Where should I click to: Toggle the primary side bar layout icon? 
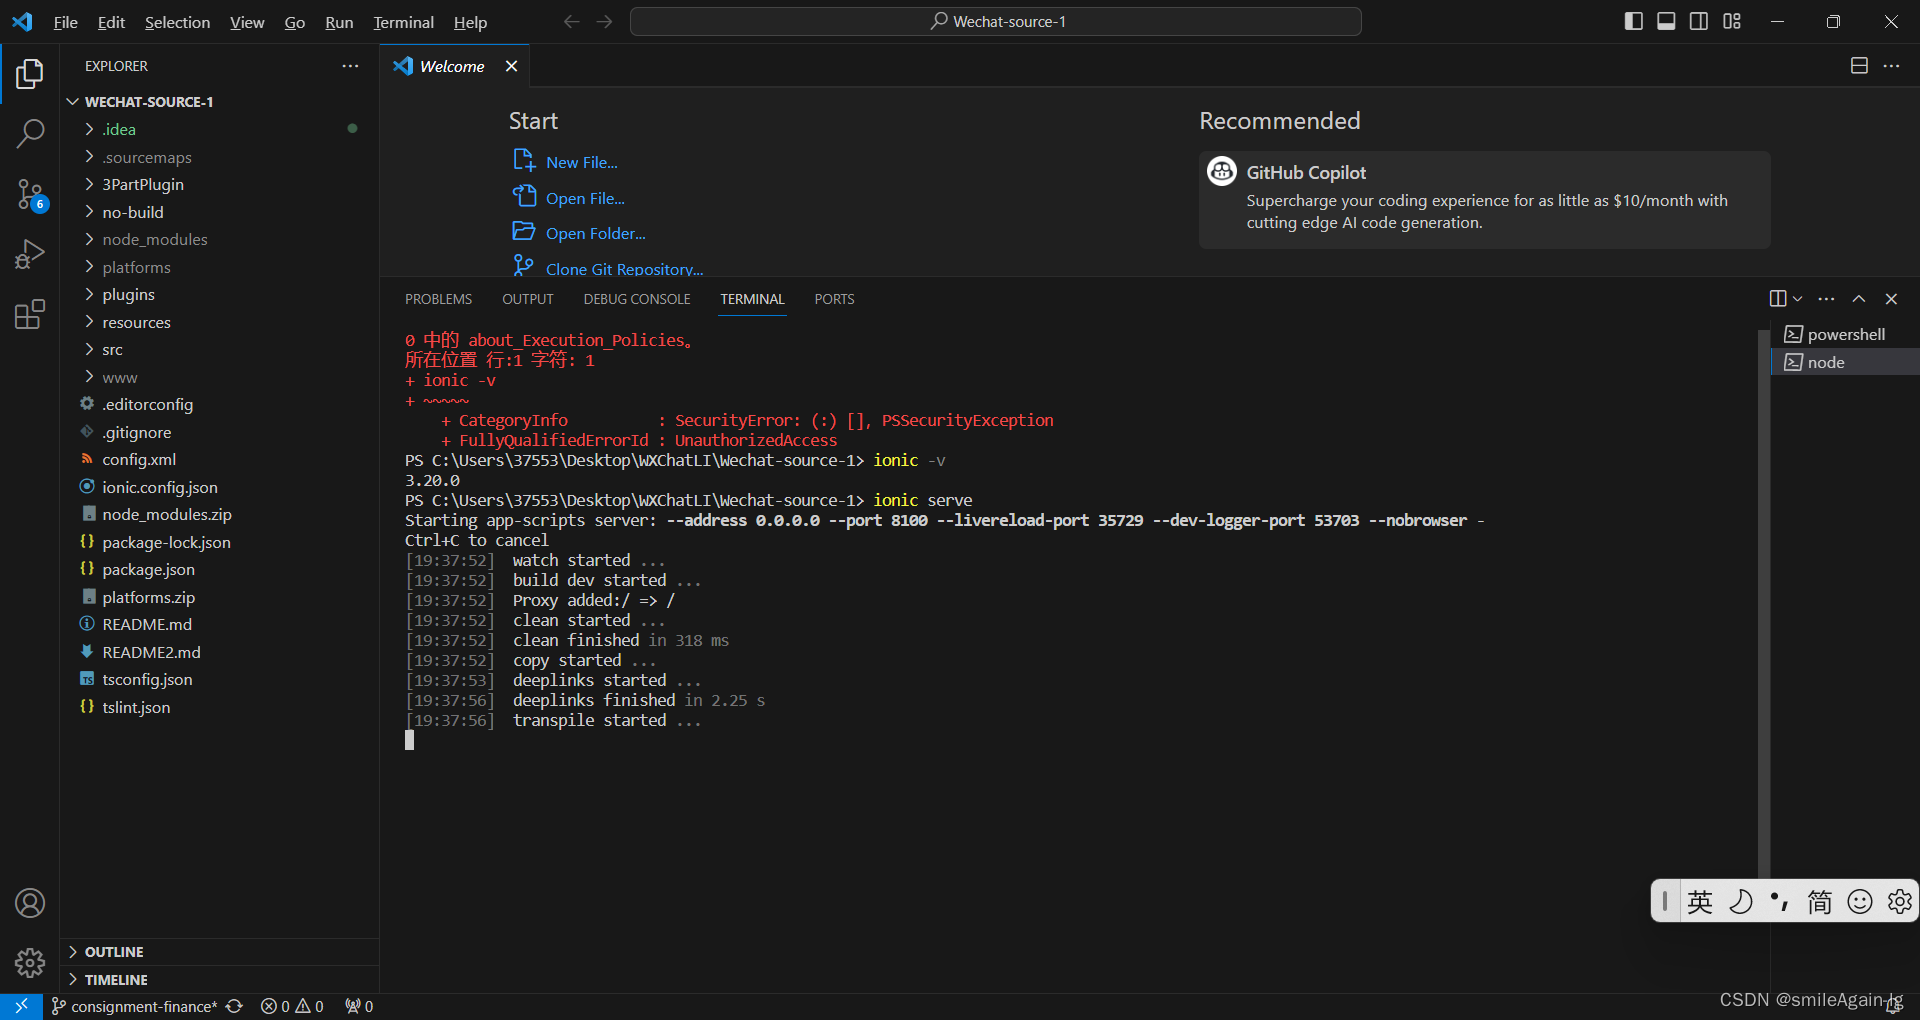pyautogui.click(x=1634, y=21)
